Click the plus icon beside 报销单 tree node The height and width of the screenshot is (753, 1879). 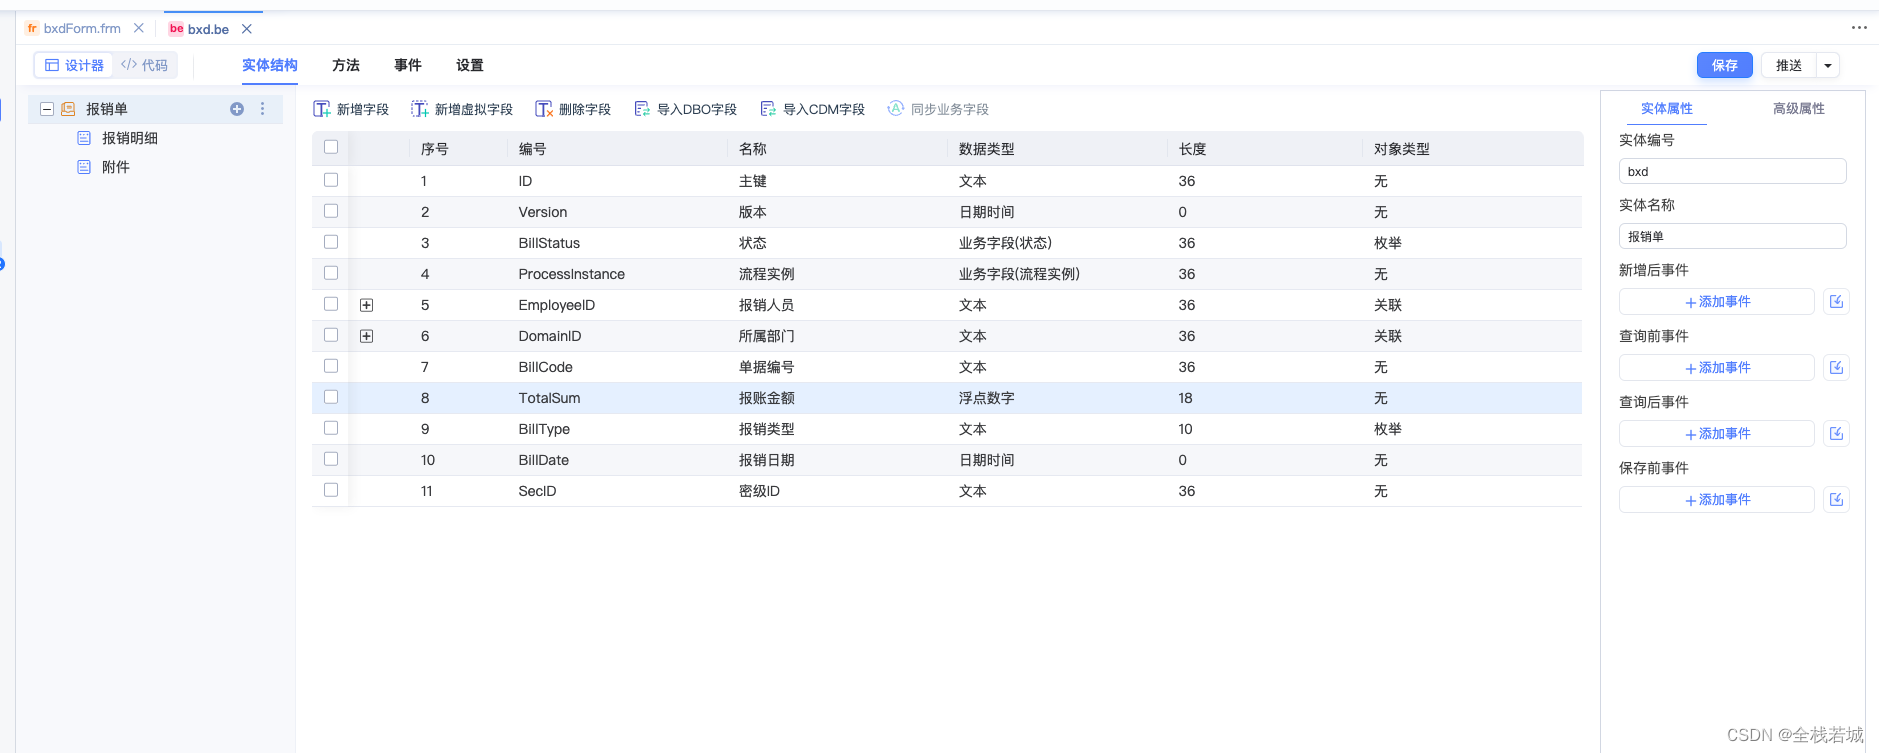click(237, 109)
